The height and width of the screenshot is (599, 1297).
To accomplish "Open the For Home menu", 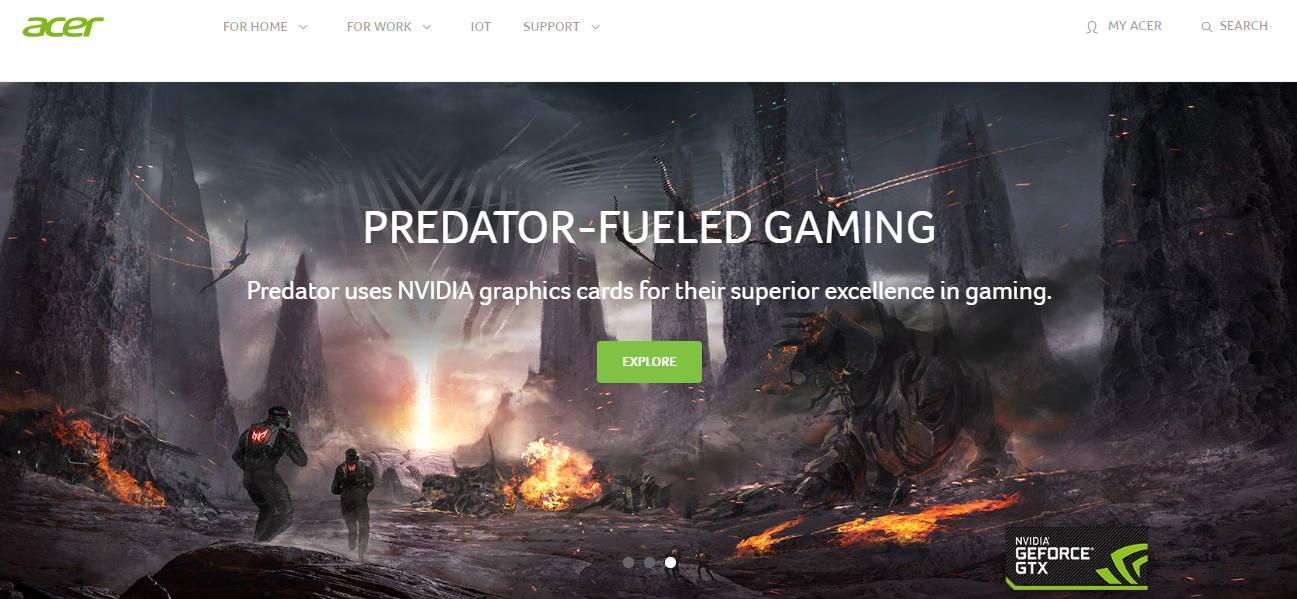I will pos(255,27).
